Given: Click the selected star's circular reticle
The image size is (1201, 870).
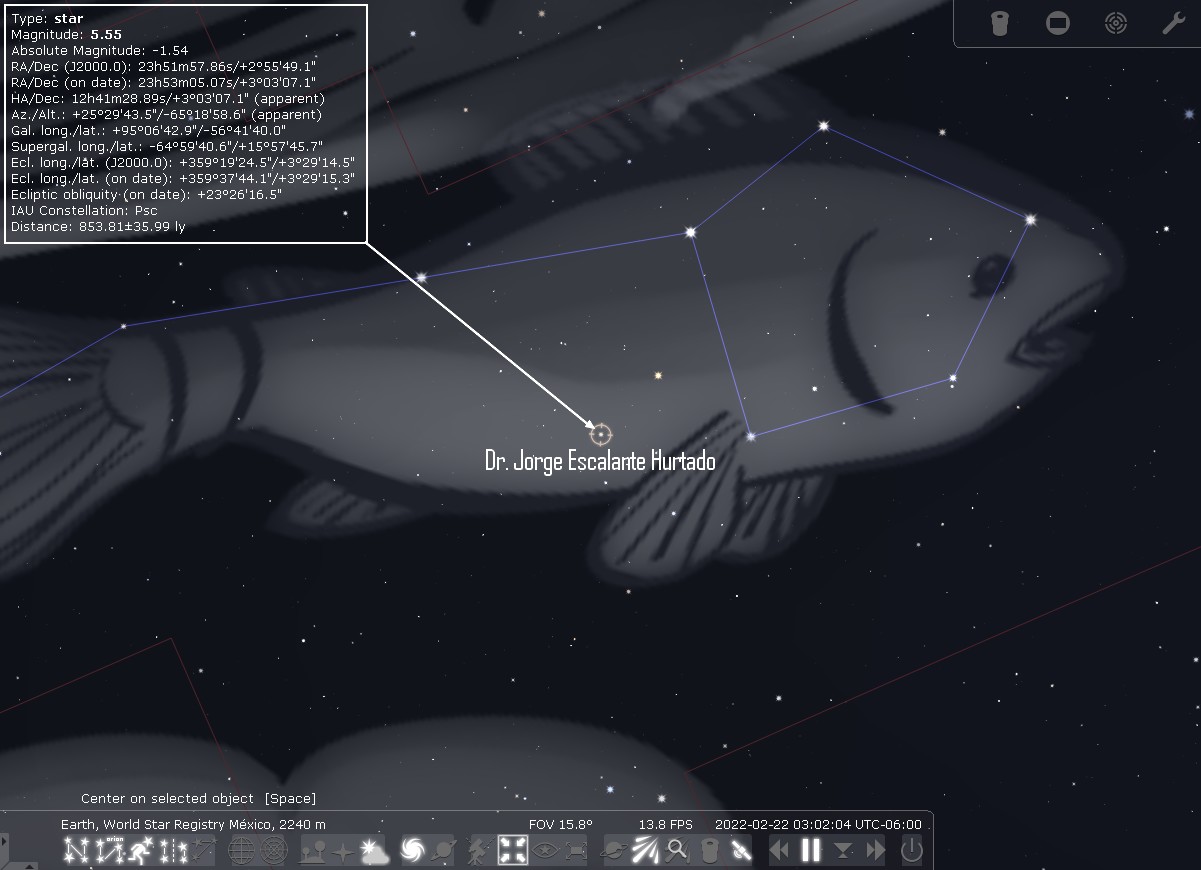Looking at the screenshot, I should pos(600,434).
